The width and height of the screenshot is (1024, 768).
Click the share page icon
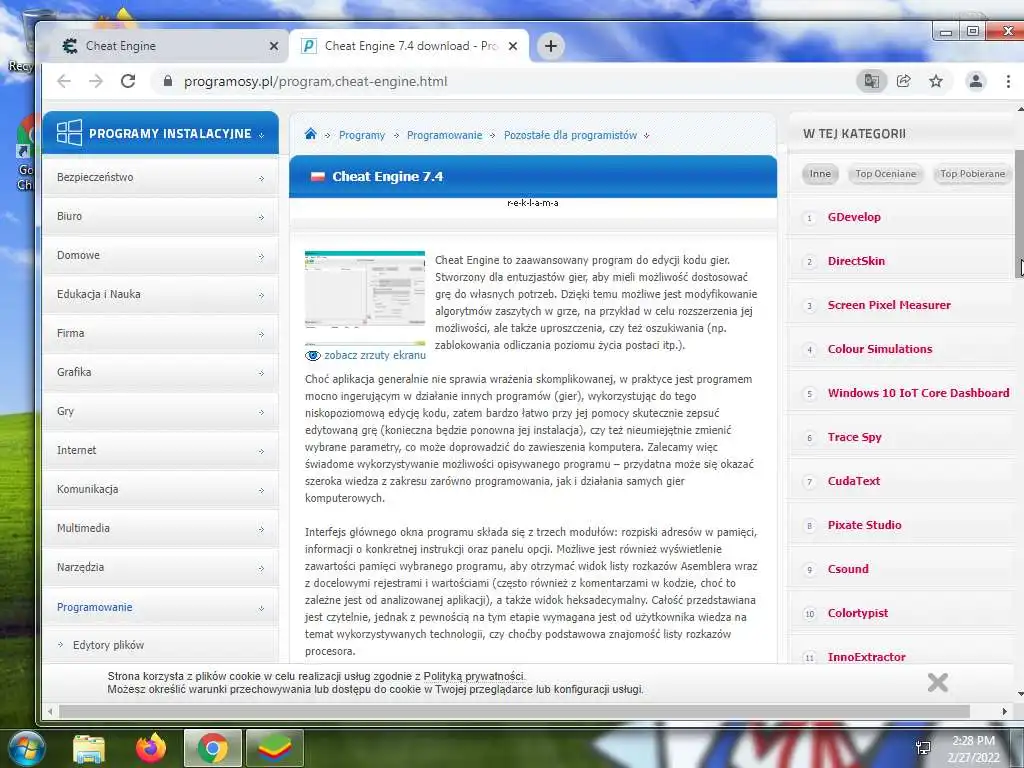click(x=904, y=81)
